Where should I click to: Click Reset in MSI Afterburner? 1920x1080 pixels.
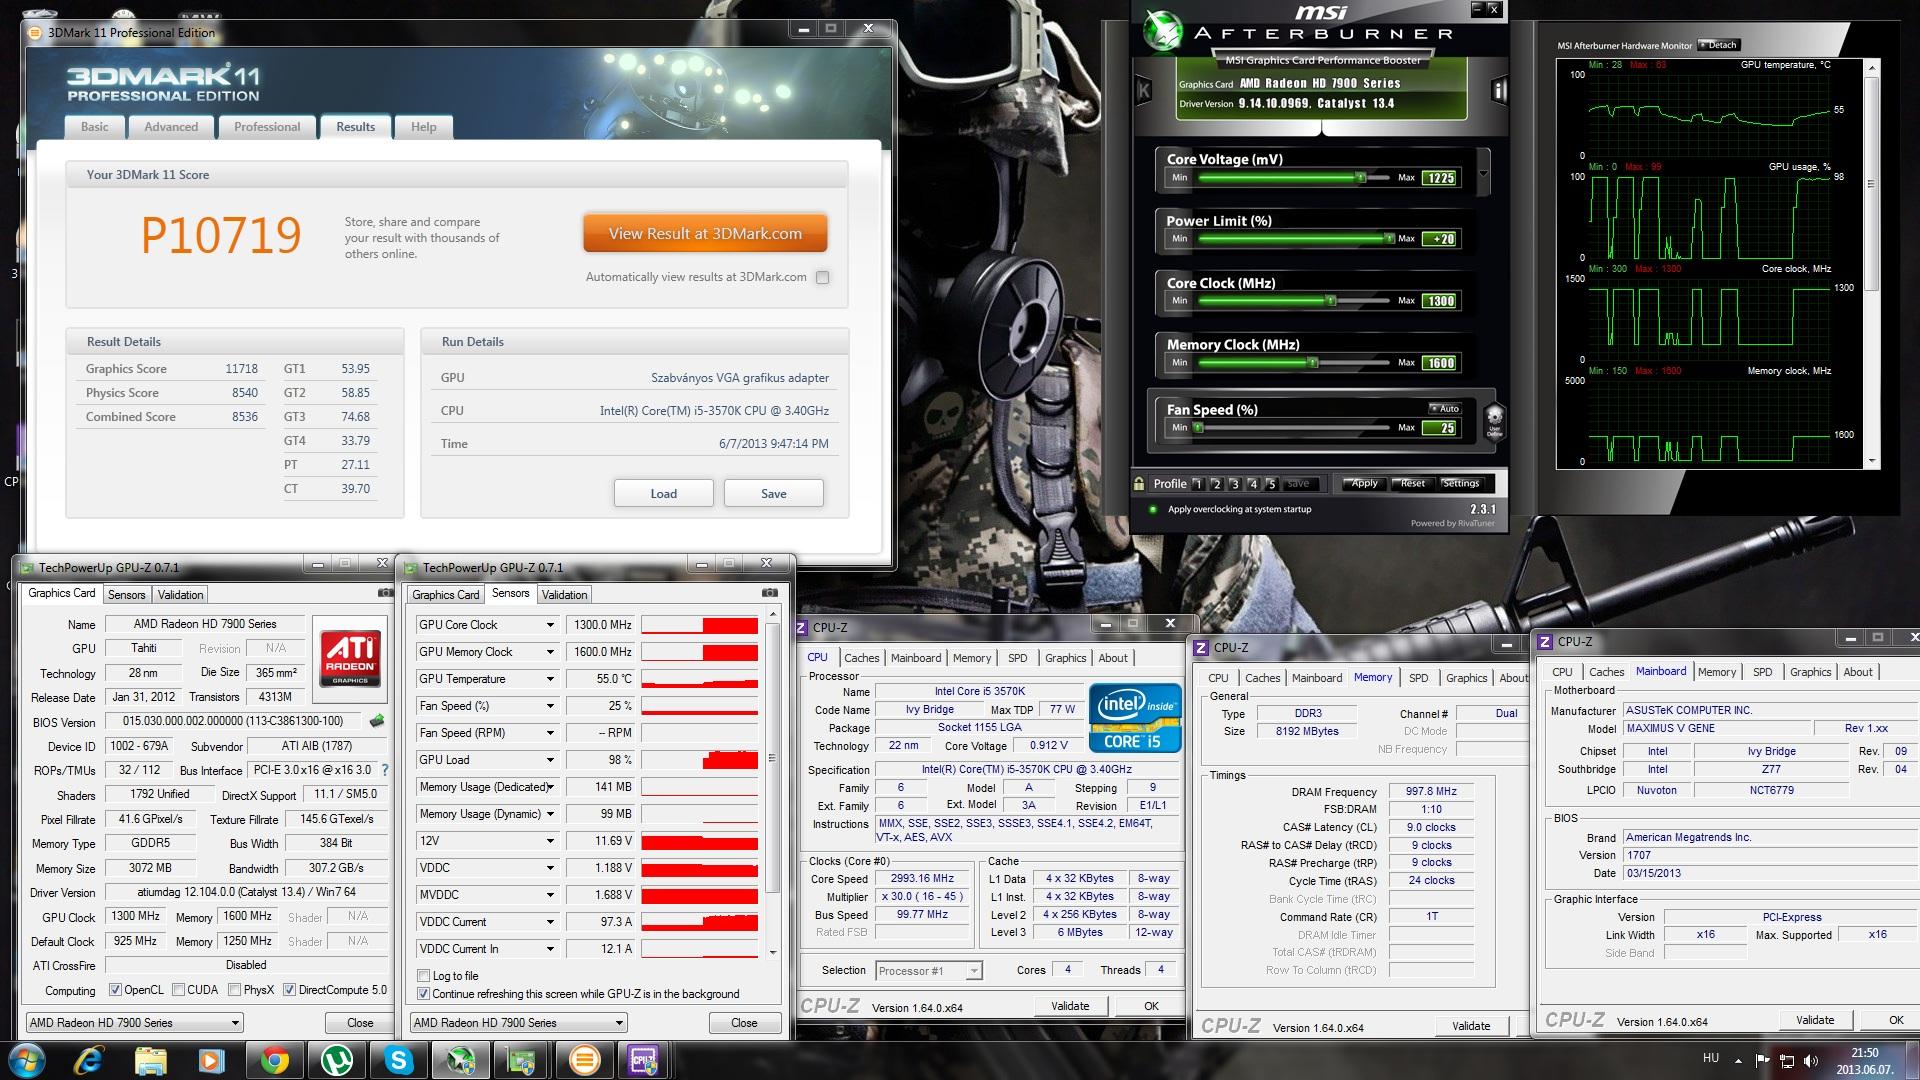point(1412,484)
